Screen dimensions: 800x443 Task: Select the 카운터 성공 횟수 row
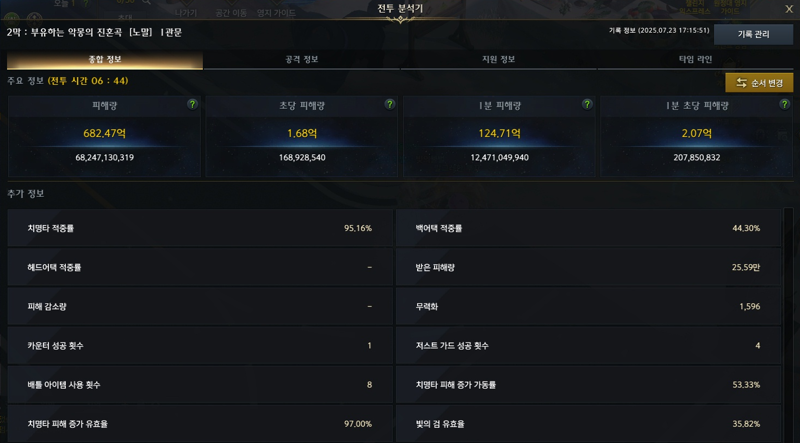point(200,346)
